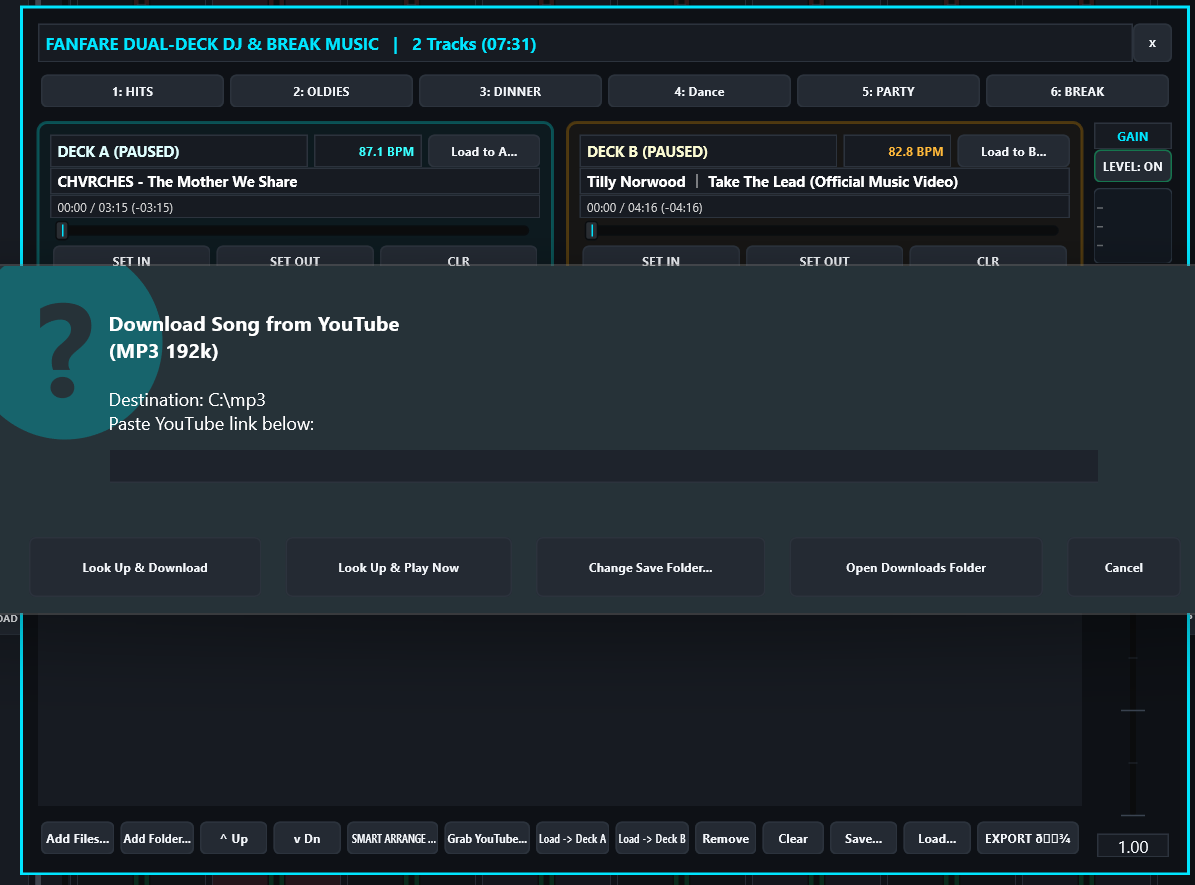Click the YouTube link input field
The height and width of the screenshot is (885, 1195).
tap(604, 466)
